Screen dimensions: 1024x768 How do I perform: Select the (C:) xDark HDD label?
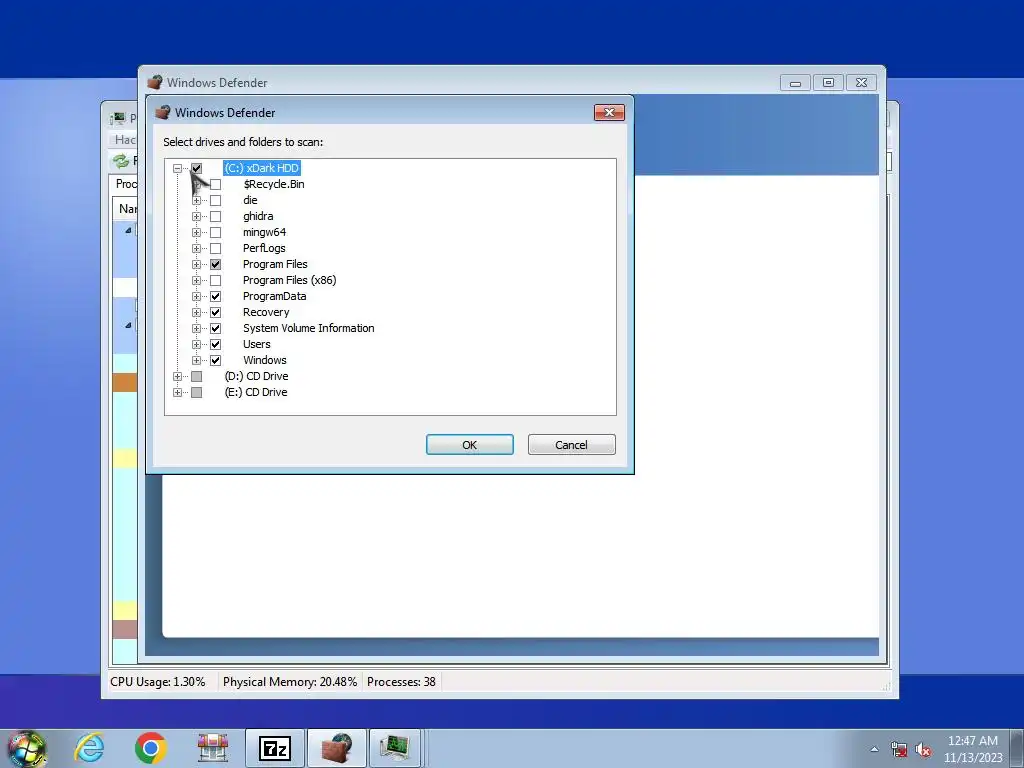pos(261,168)
